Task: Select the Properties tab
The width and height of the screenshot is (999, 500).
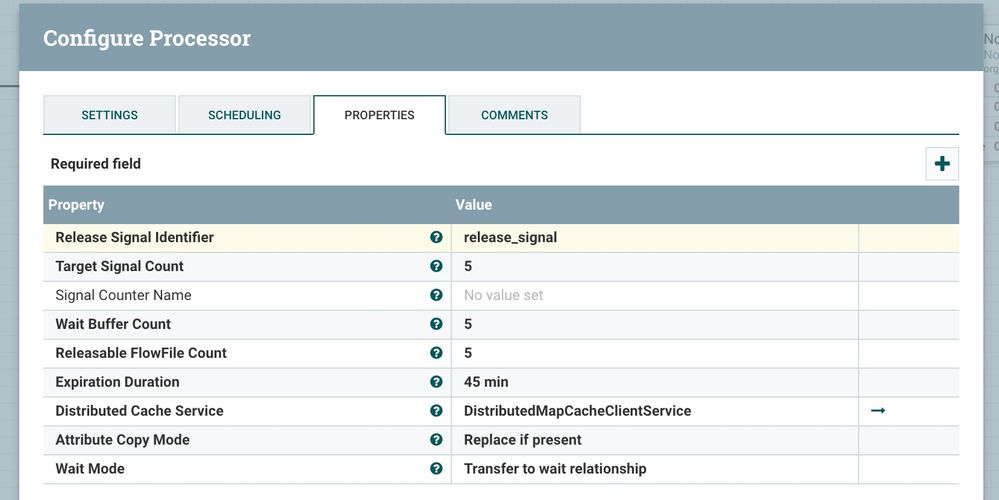Action: click(x=379, y=115)
